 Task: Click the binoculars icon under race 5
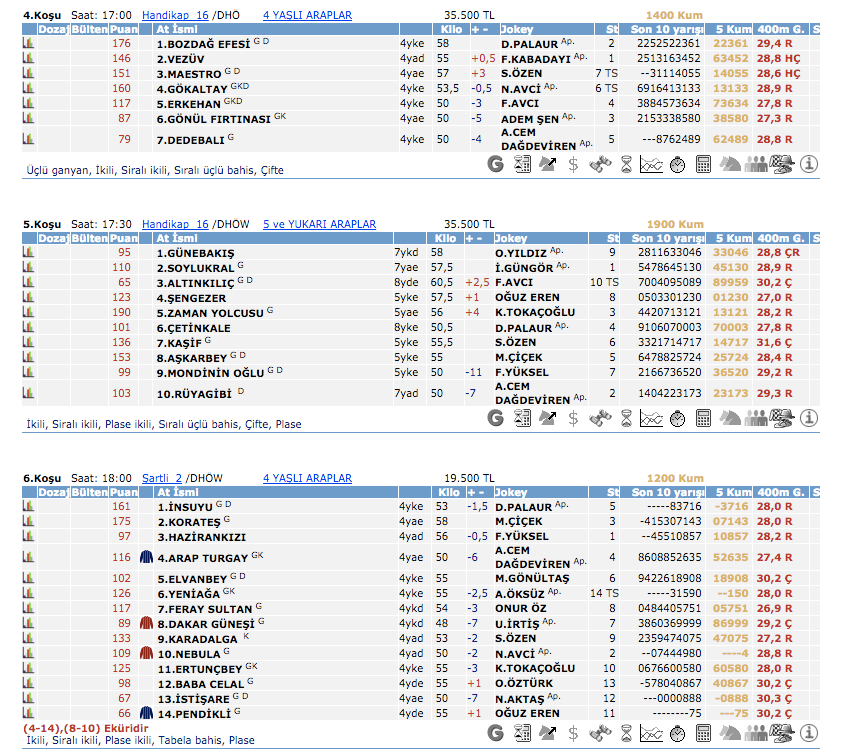tap(600, 418)
